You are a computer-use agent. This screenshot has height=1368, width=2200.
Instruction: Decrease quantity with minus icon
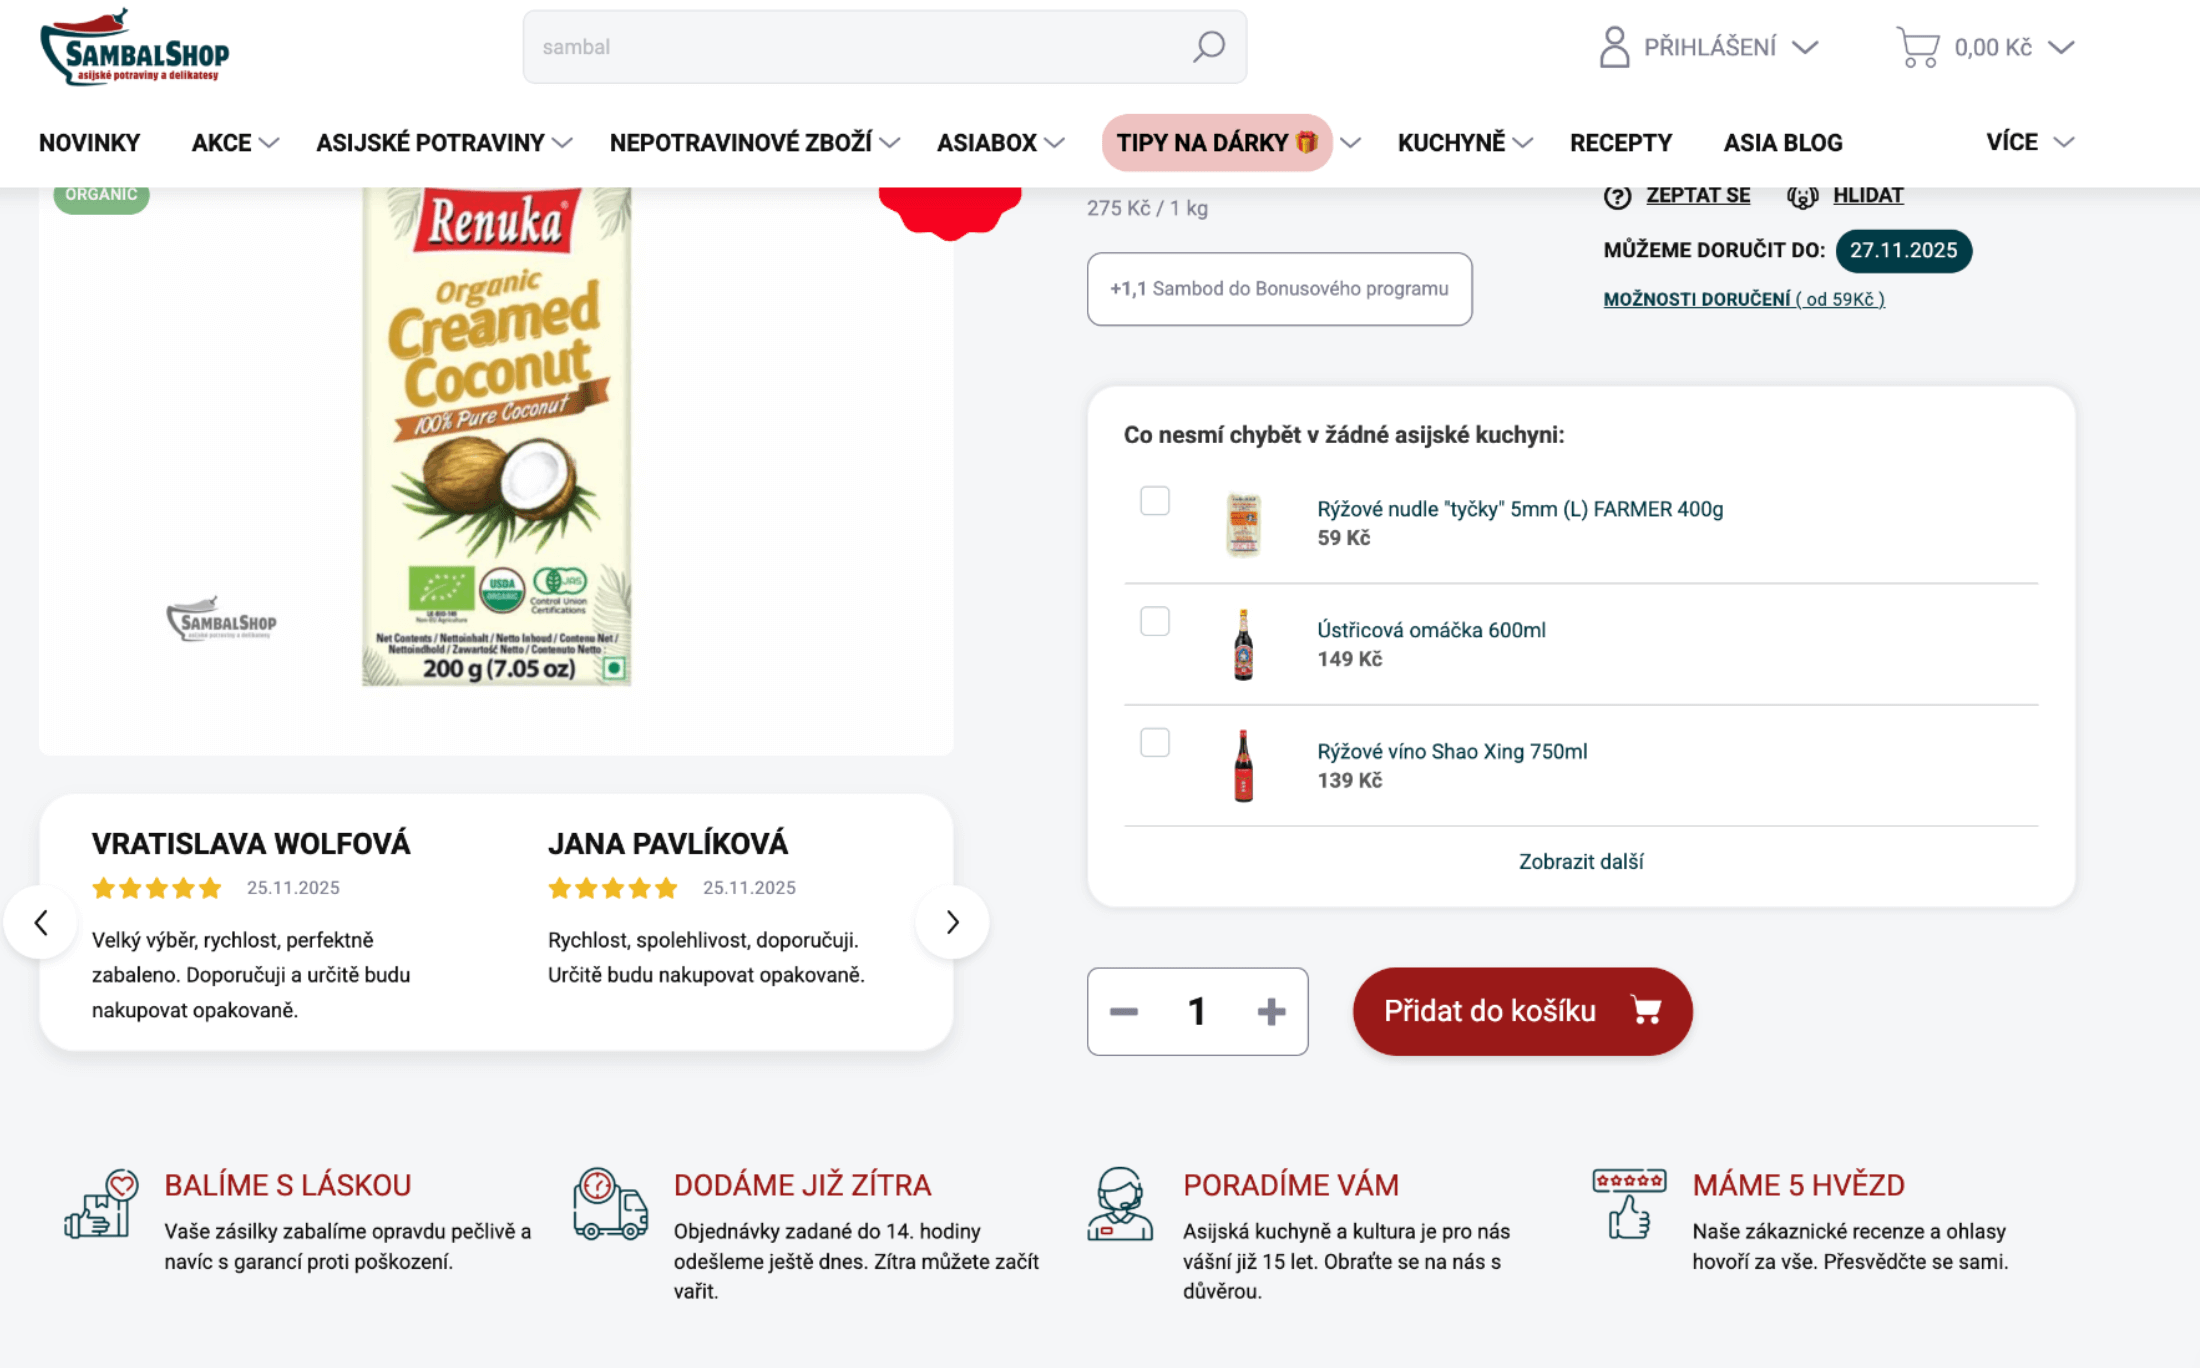coord(1124,1011)
